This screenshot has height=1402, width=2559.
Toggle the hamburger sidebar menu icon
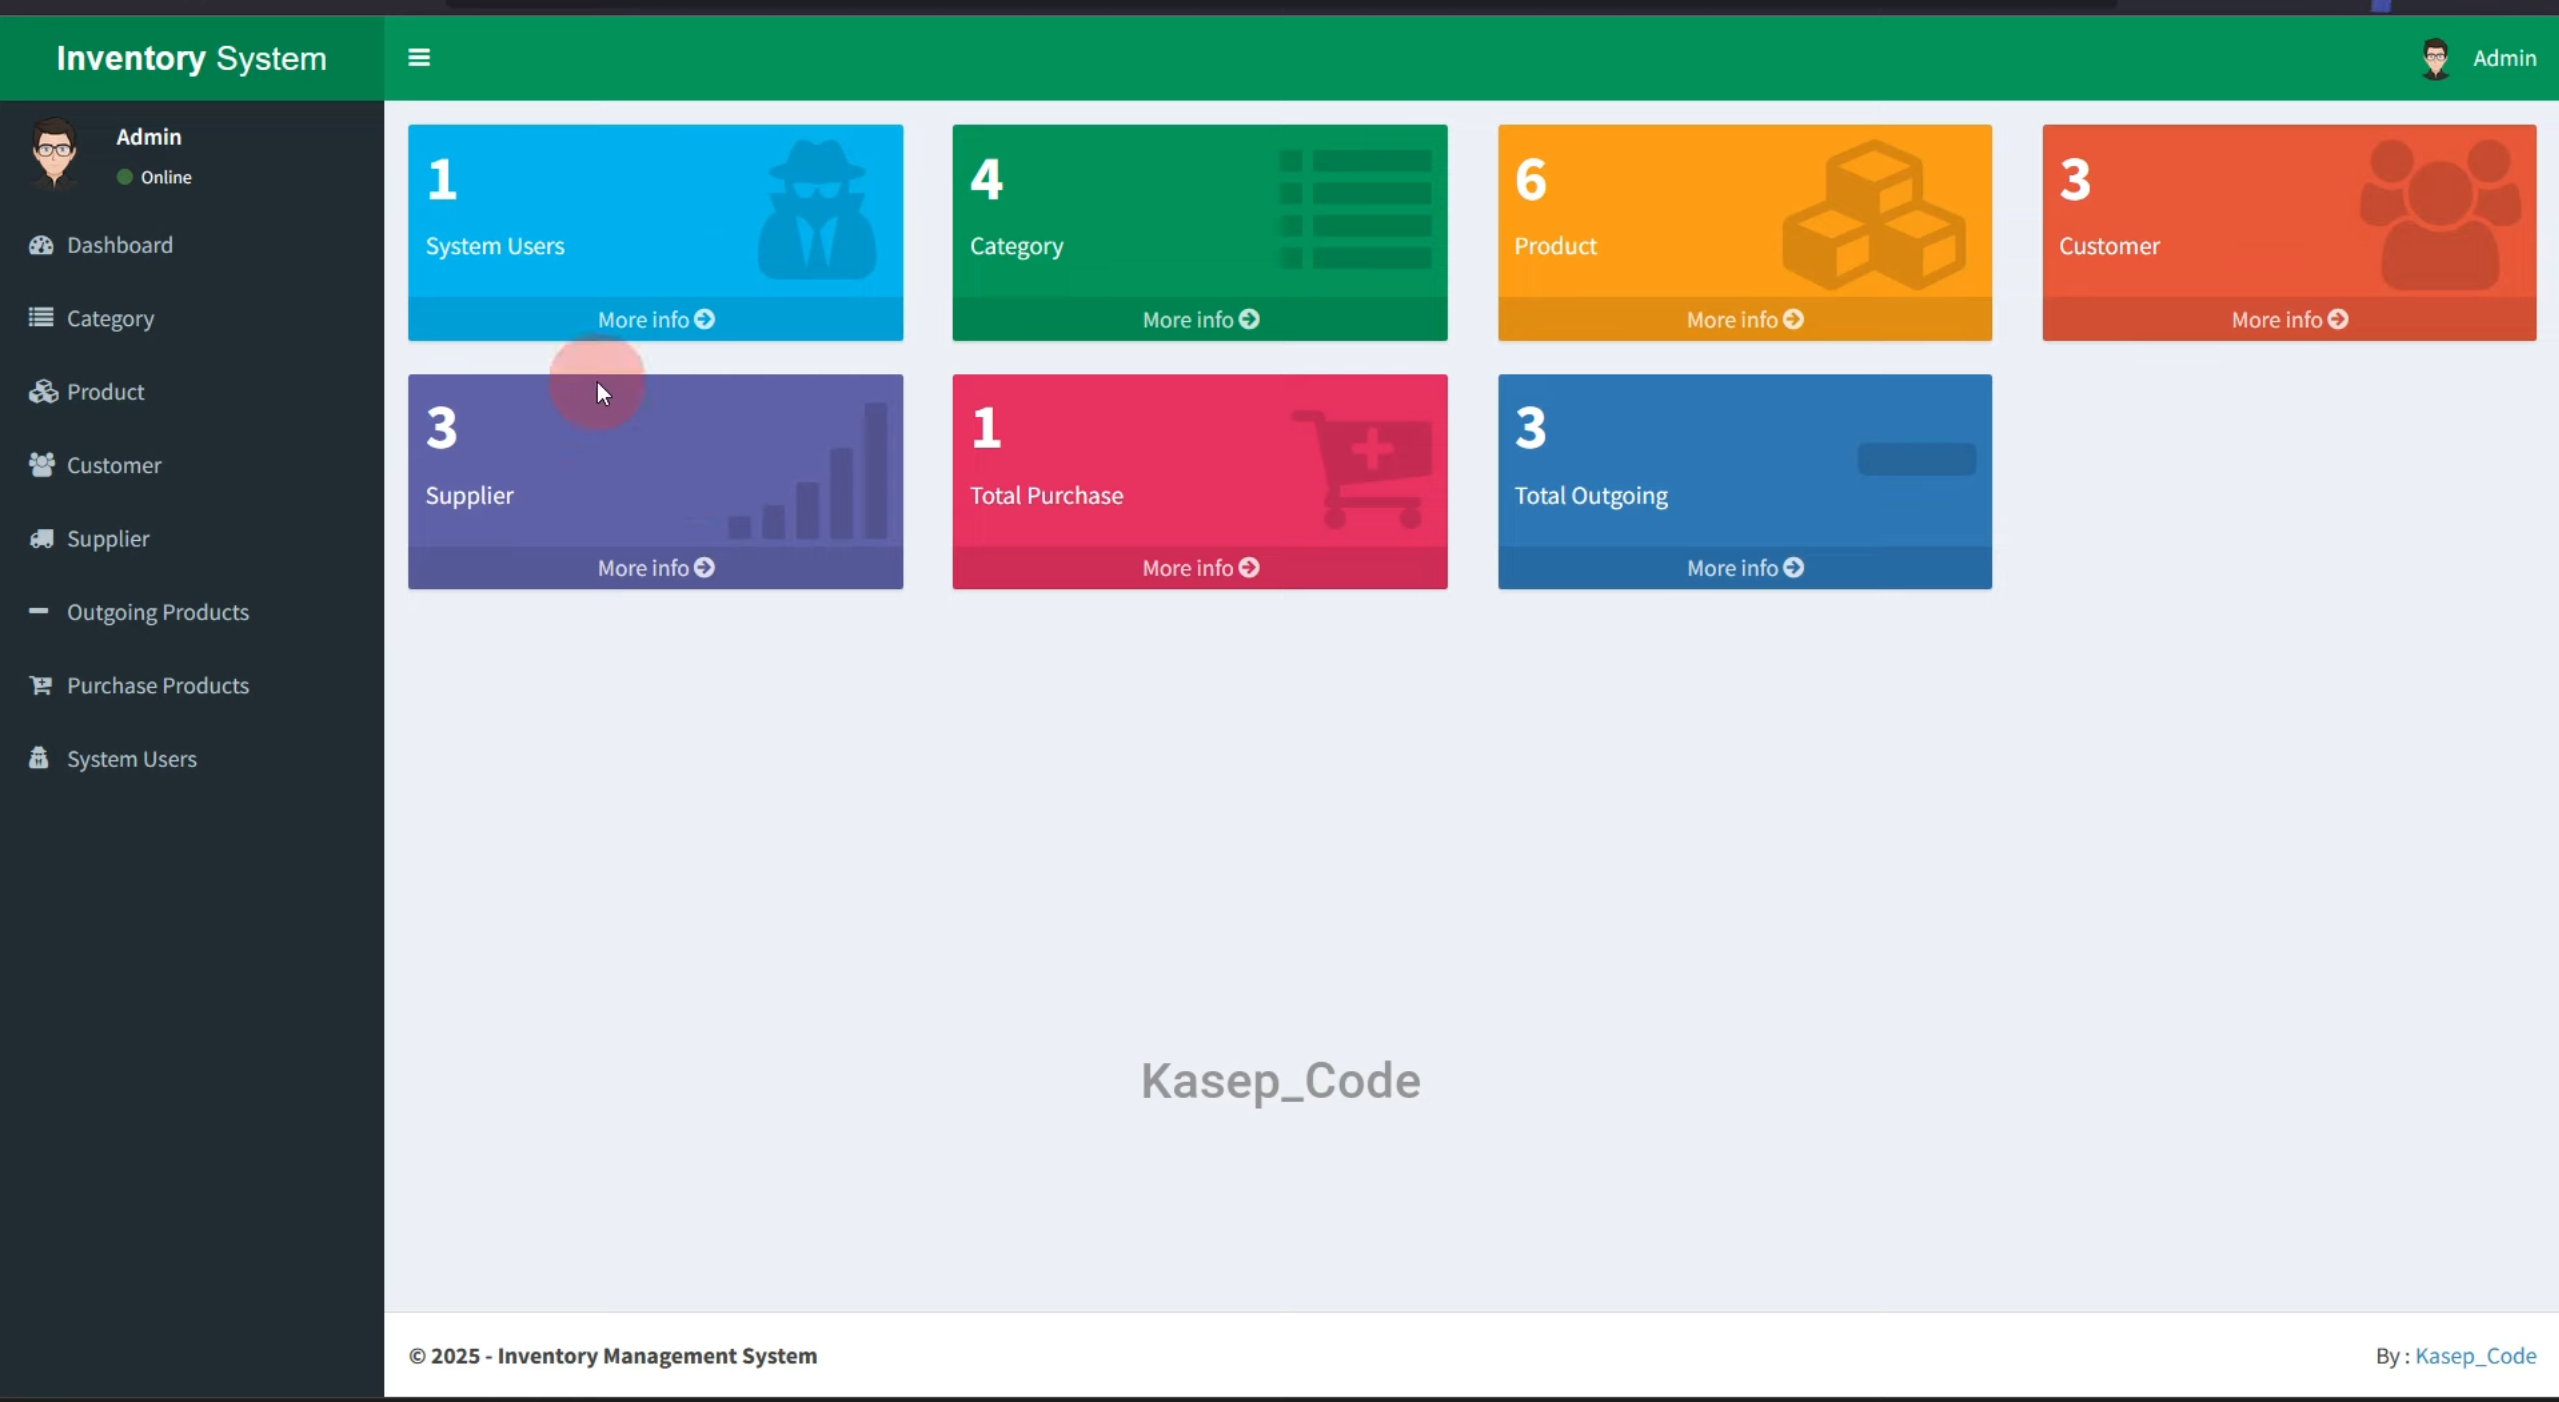tap(419, 58)
